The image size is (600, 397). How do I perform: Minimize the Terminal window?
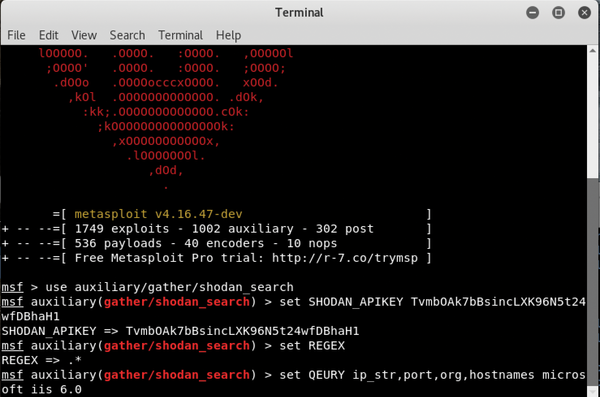point(532,13)
